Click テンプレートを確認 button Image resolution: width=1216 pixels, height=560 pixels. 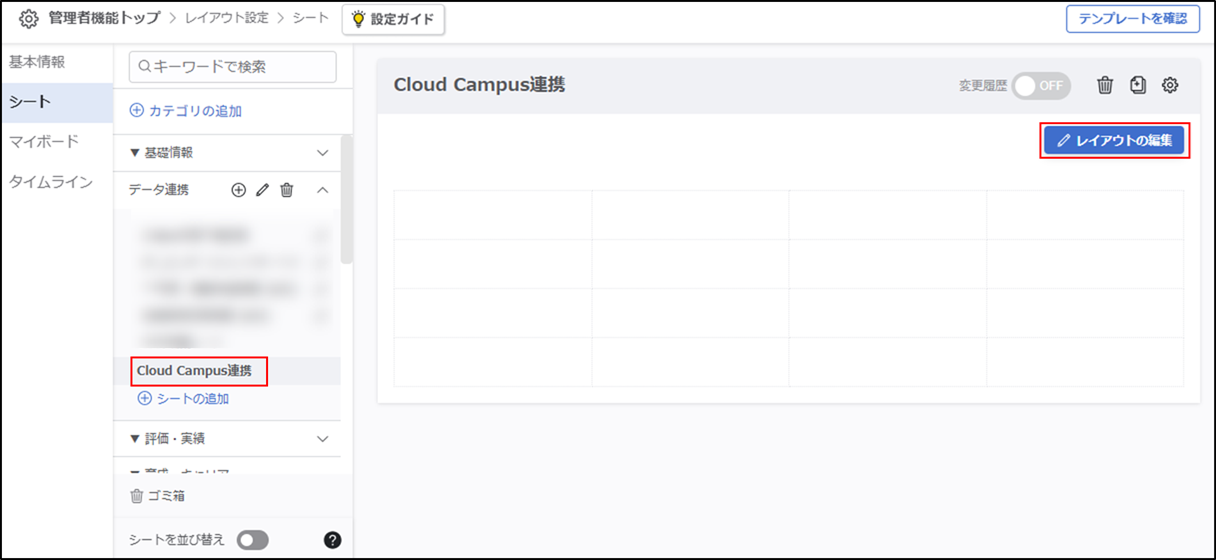(1133, 19)
